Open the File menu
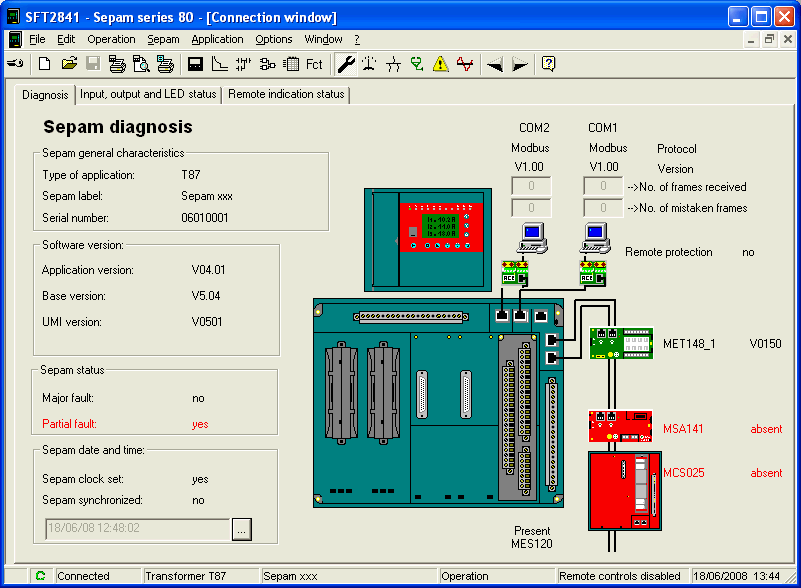Viewport: 801px width, 588px height. pos(37,39)
